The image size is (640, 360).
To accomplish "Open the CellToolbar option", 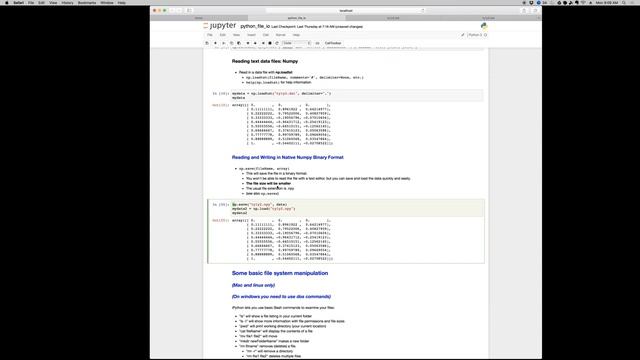I will coord(333,43).
